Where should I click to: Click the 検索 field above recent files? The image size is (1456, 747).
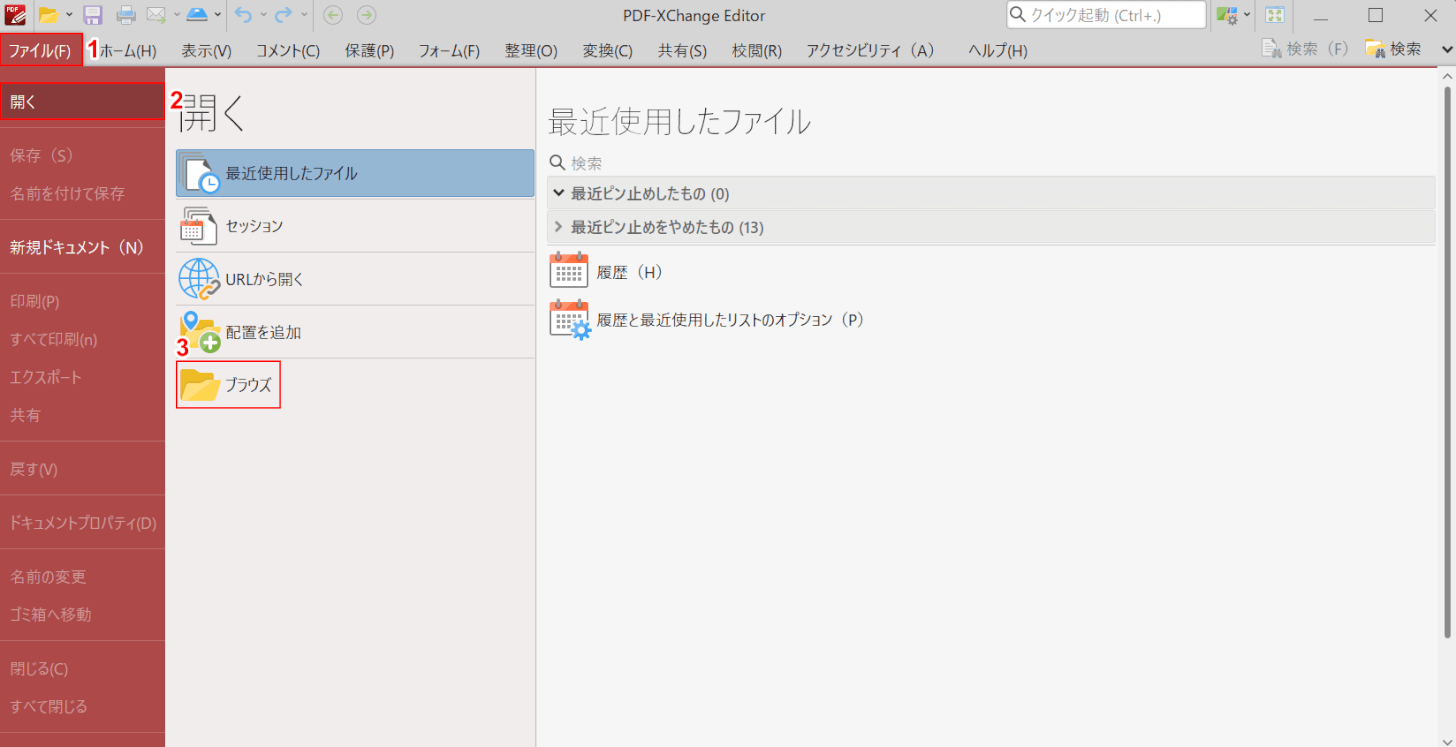991,162
